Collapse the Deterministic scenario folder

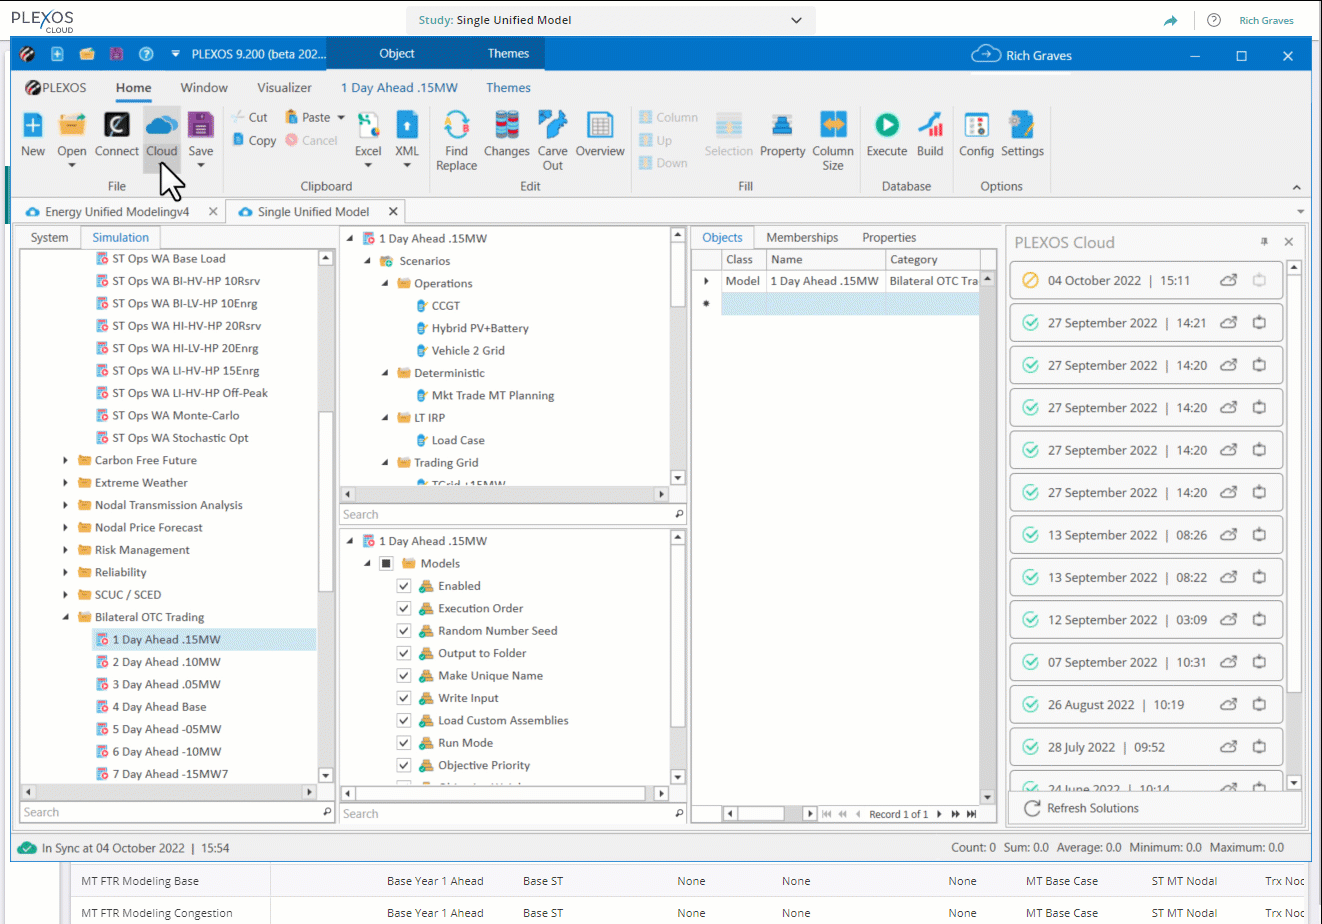click(385, 373)
